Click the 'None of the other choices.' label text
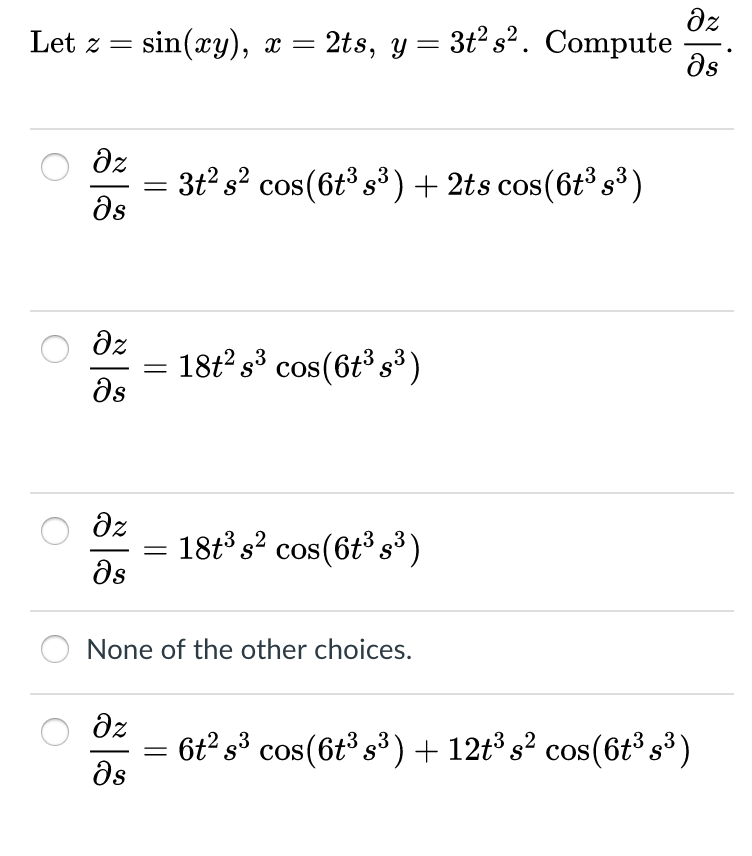Viewport: 752px width, 856px height. coord(249,650)
